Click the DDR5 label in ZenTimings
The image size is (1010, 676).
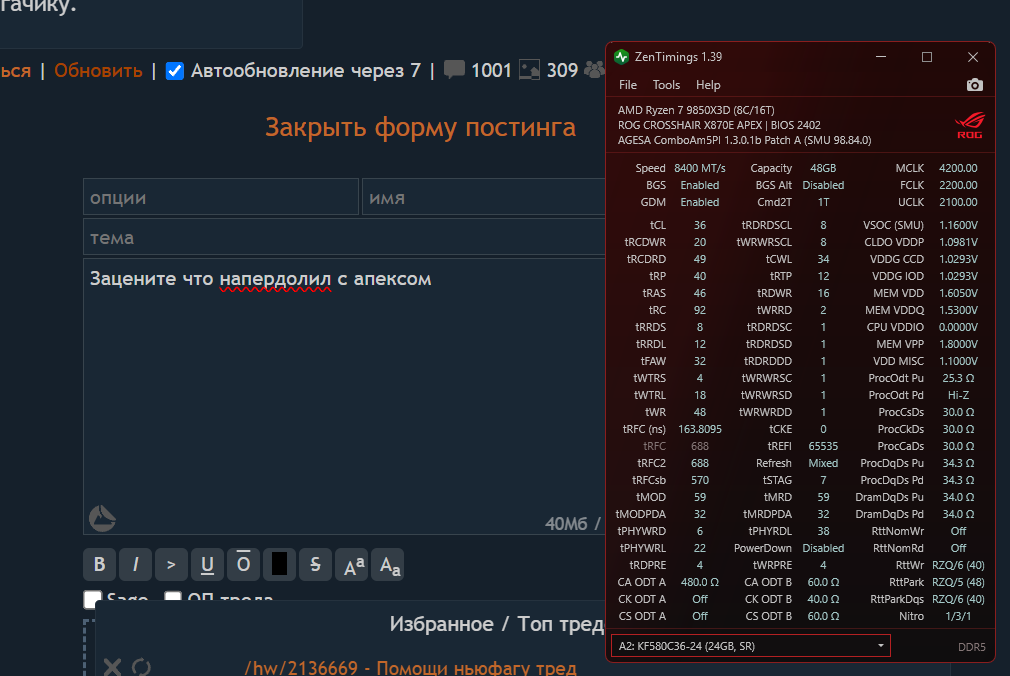[x=971, y=647]
